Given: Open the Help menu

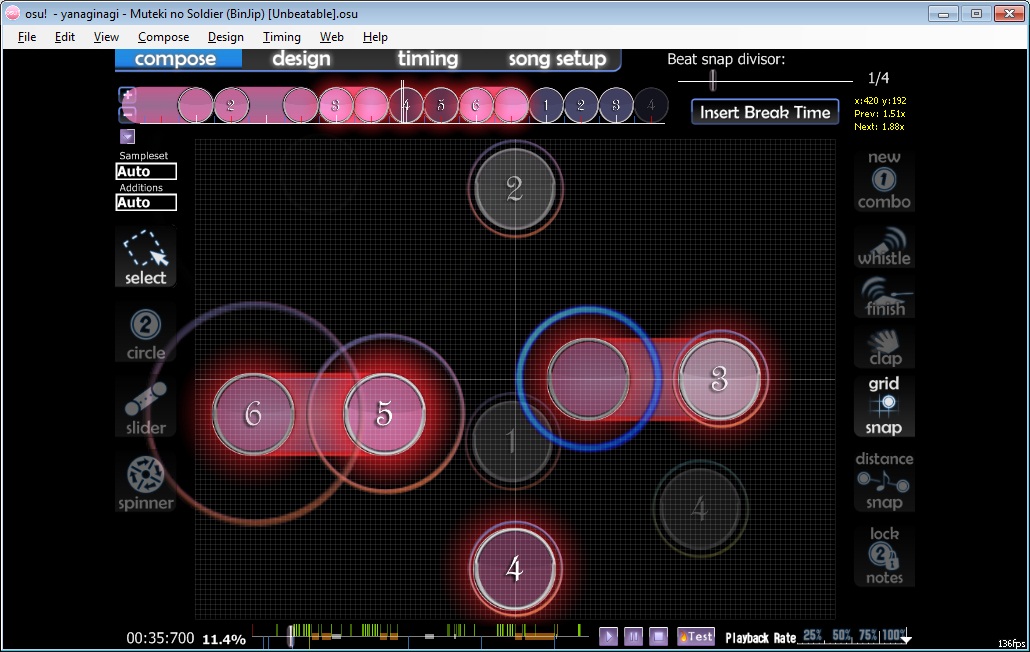Looking at the screenshot, I should [x=375, y=37].
